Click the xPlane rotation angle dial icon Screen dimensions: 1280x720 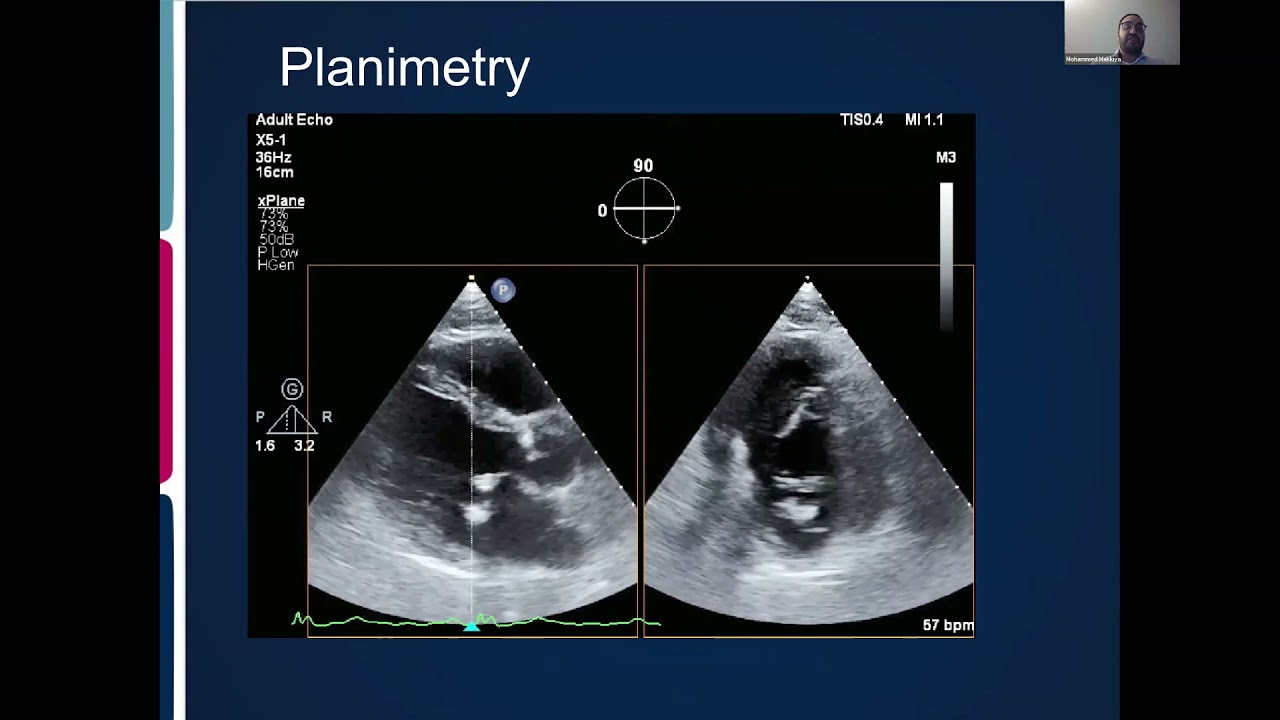coord(645,209)
